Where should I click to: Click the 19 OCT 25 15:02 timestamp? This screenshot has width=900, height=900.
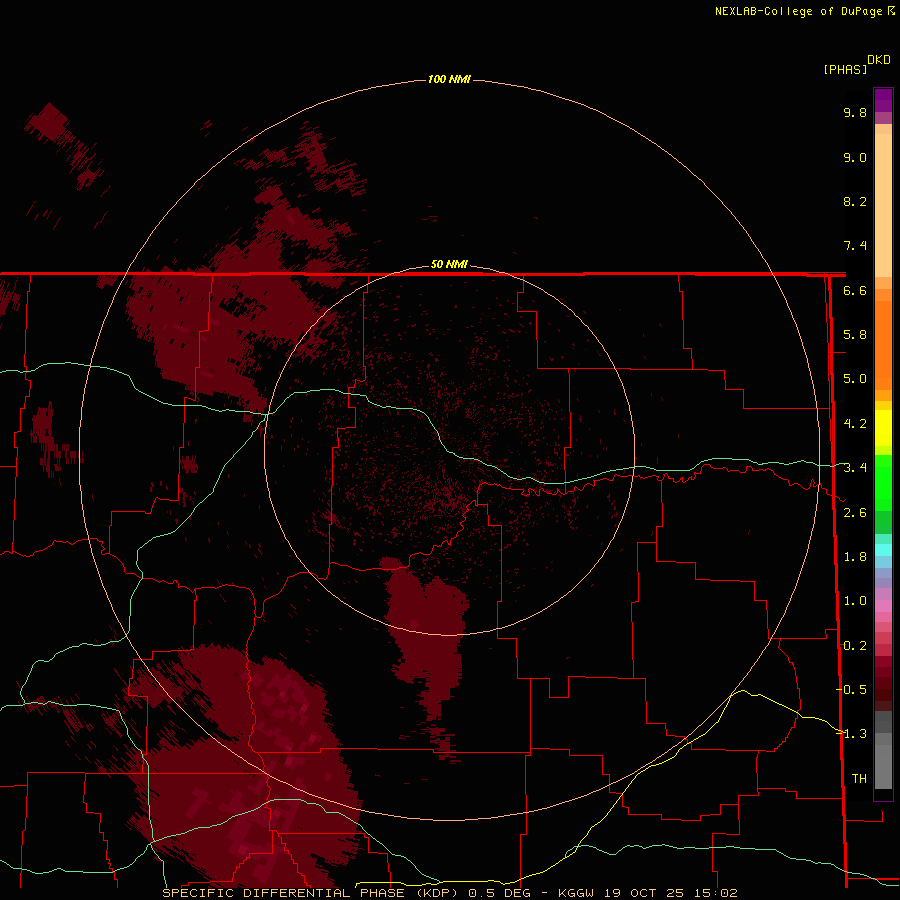[x=670, y=893]
